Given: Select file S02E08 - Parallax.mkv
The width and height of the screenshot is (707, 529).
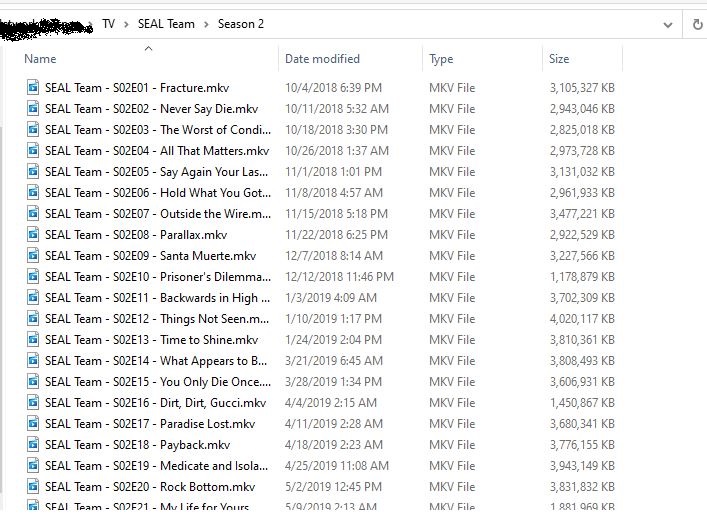Looking at the screenshot, I should point(136,235).
